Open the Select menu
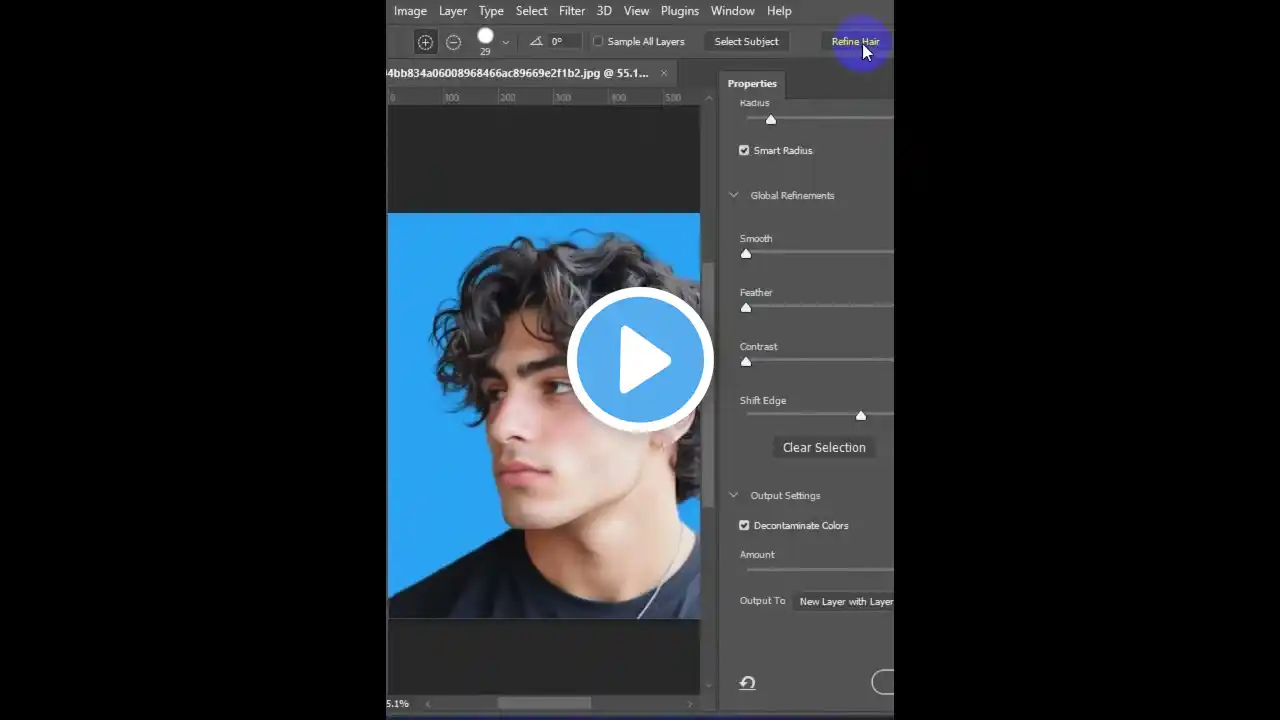This screenshot has width=1280, height=720. click(x=531, y=11)
